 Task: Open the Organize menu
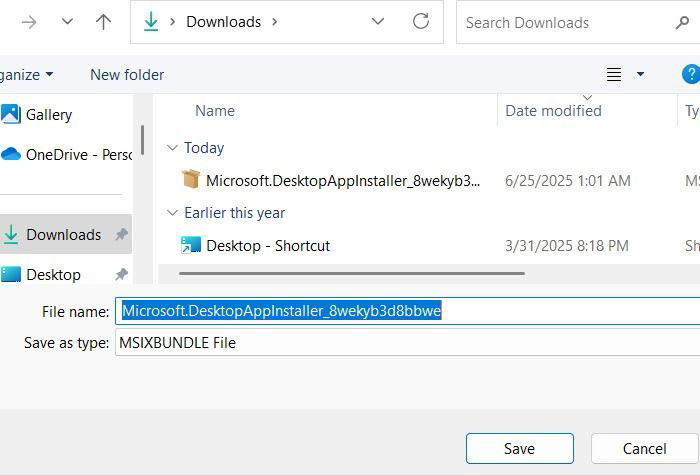(27, 75)
